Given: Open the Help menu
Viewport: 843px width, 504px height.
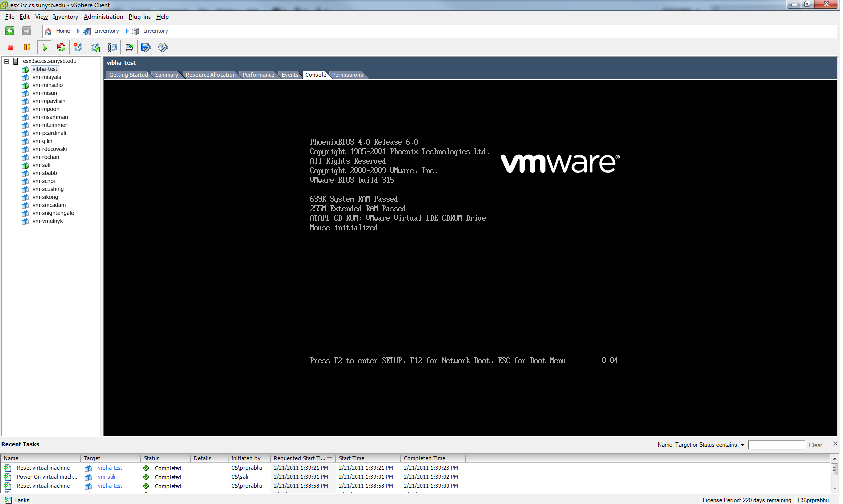Looking at the screenshot, I should (x=162, y=17).
